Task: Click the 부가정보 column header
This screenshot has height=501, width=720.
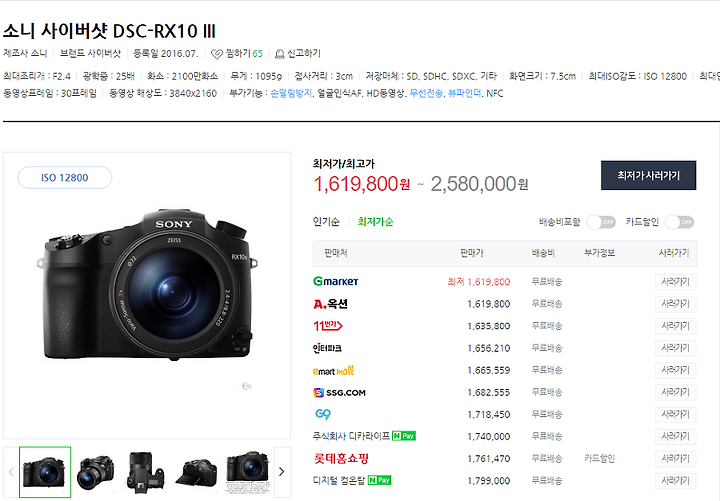Action: [x=599, y=253]
